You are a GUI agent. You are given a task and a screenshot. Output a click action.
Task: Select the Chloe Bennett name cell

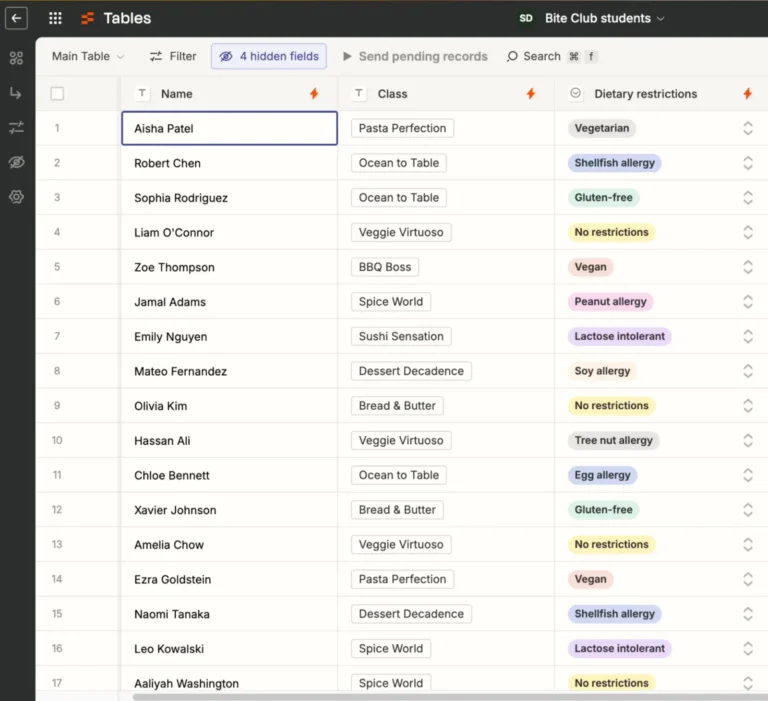(229, 475)
